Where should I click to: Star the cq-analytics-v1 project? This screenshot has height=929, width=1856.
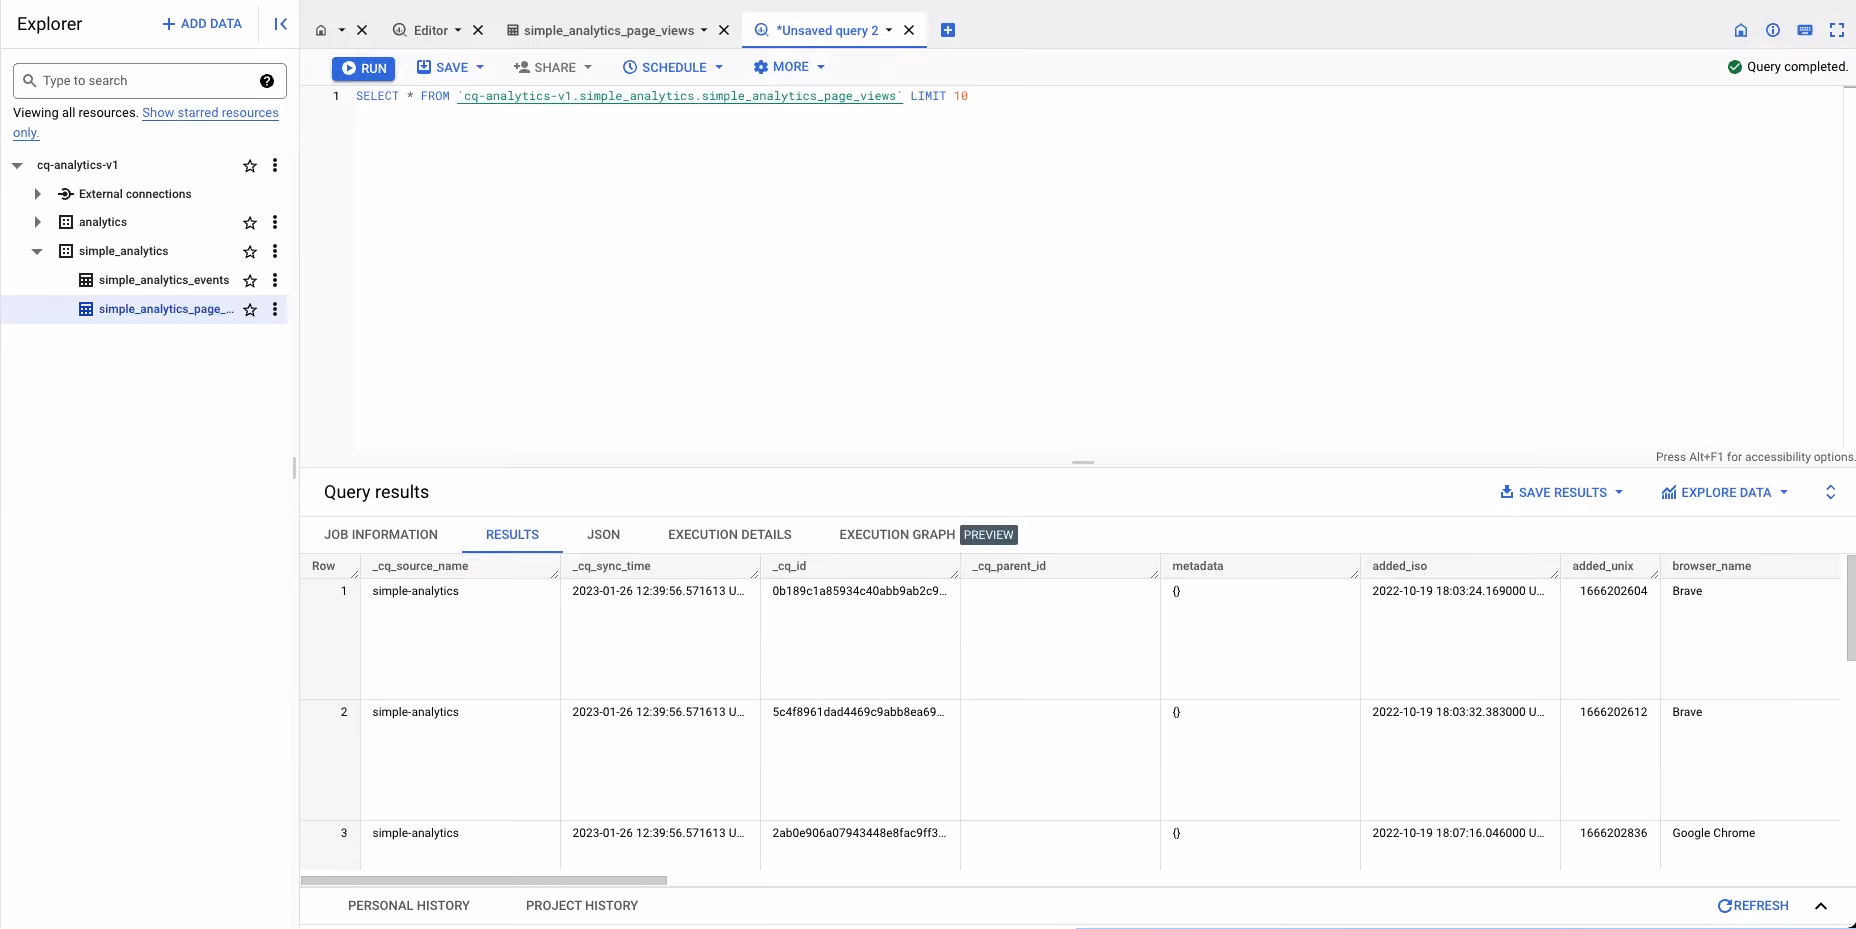[250, 166]
